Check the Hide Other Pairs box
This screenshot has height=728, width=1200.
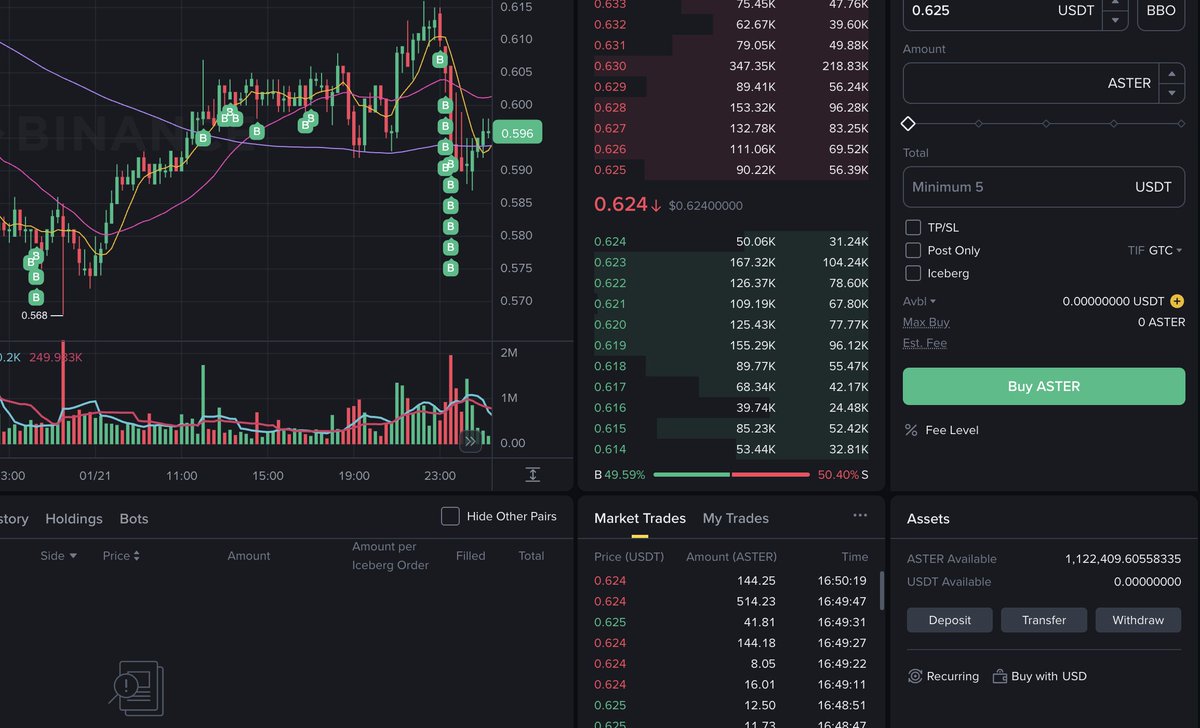pyautogui.click(x=451, y=516)
